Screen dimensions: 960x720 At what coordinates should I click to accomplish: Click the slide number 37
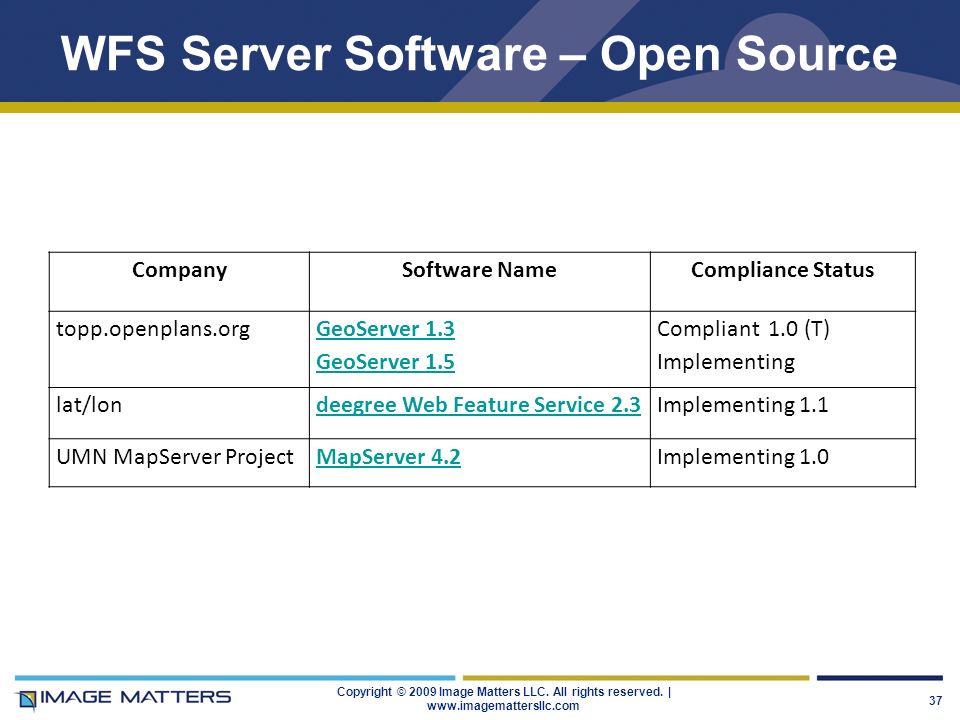click(935, 700)
